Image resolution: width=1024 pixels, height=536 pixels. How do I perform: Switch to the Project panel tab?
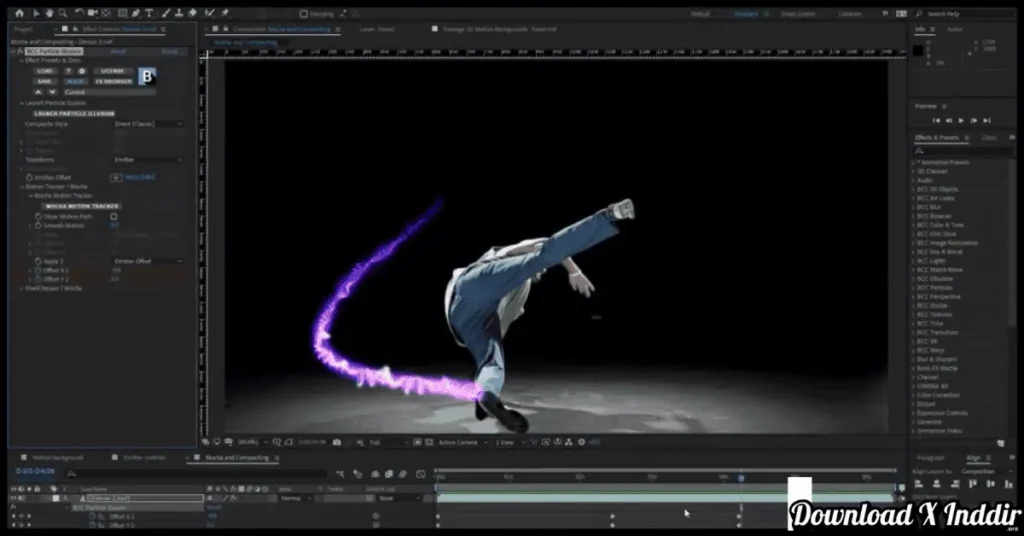click(24, 29)
